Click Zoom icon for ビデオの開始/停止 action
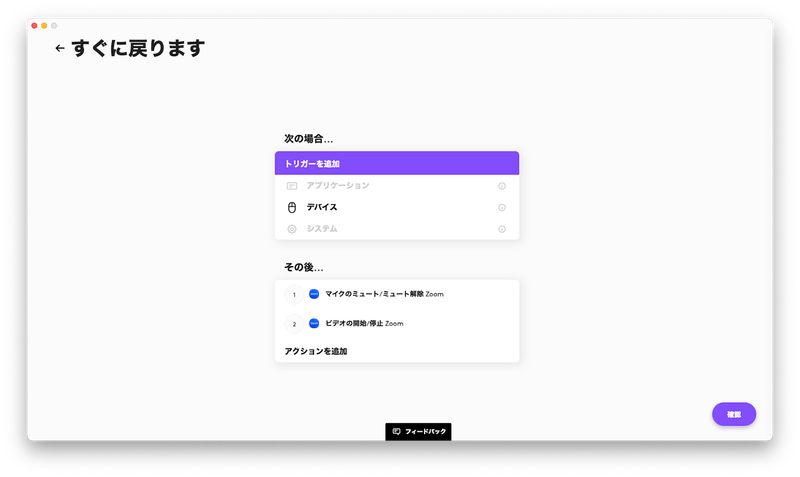 [314, 323]
